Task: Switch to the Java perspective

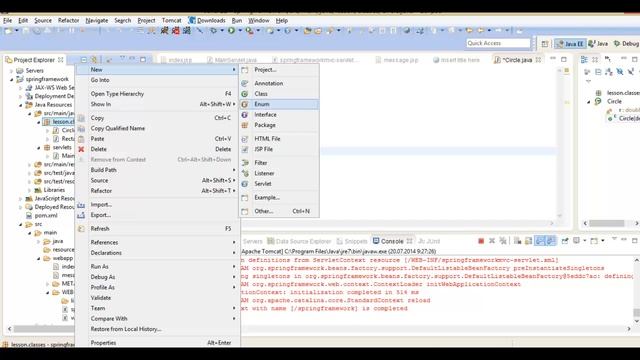Action: pyautogui.click(x=598, y=44)
